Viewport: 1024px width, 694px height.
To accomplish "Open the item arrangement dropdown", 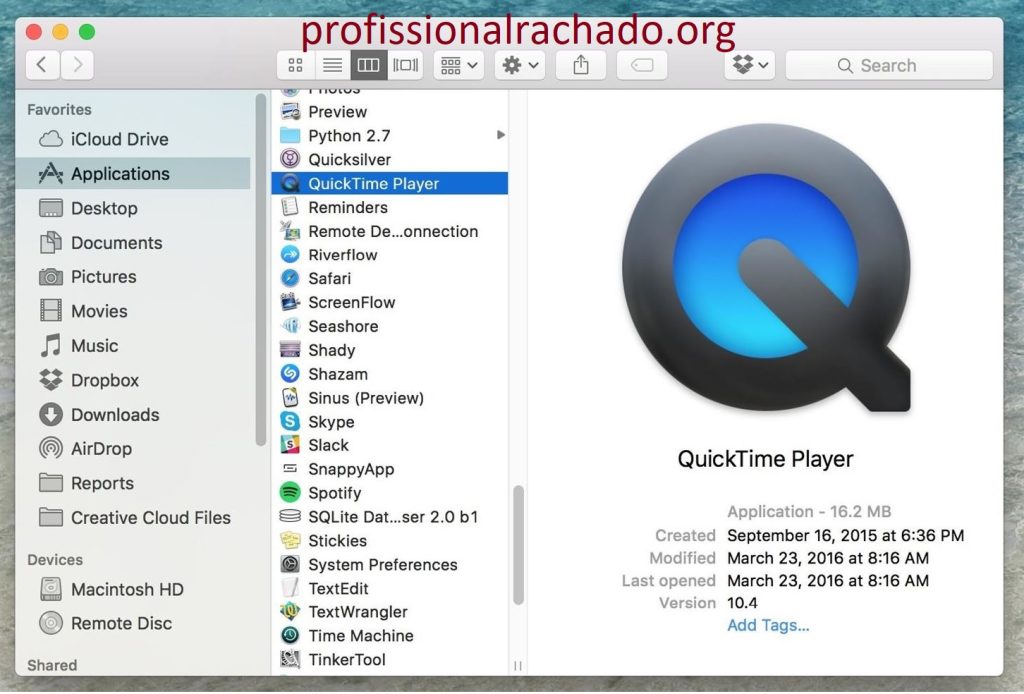I will click(458, 65).
